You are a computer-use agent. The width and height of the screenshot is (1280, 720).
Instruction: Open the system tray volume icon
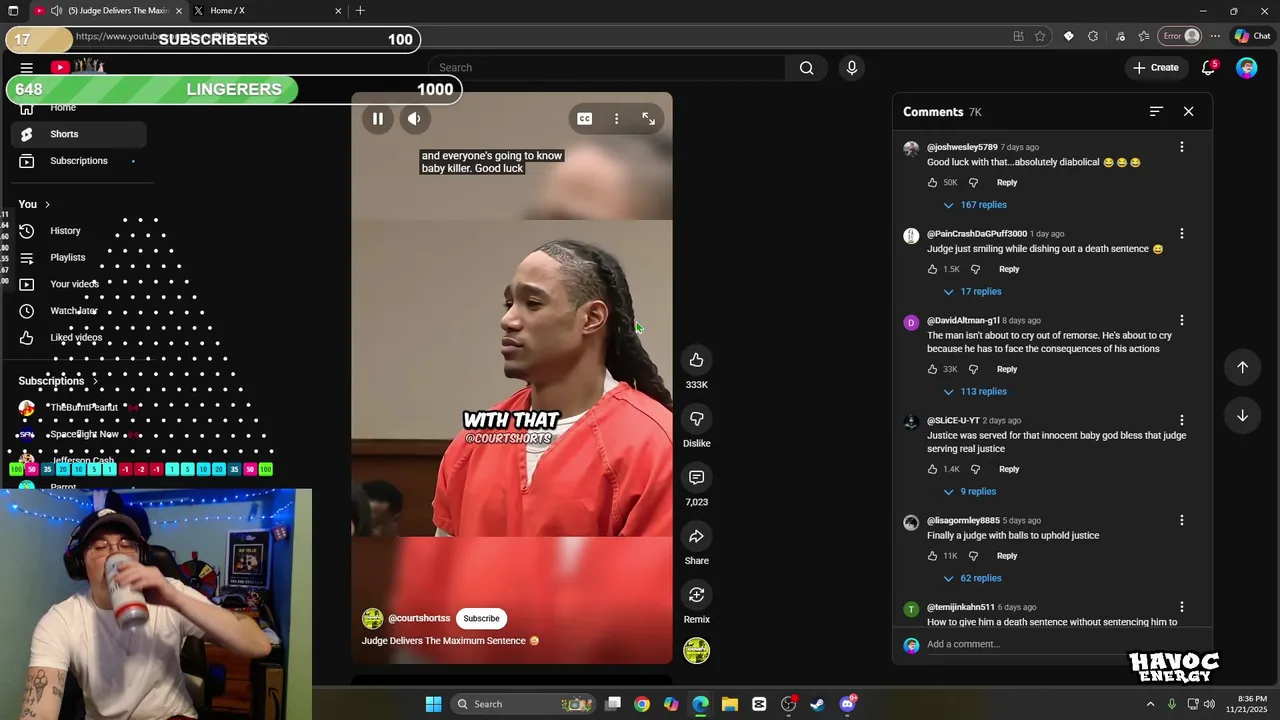(x=1209, y=704)
